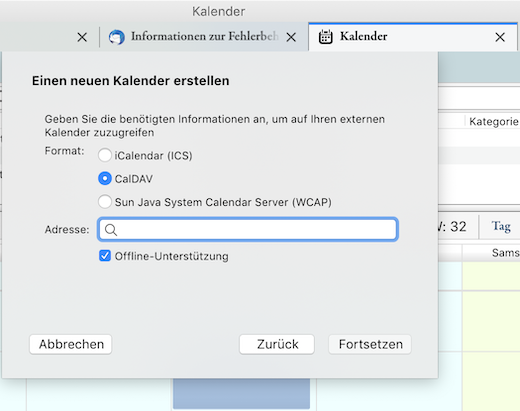
Task: Click the Kategorie column header
Action: pyautogui.click(x=493, y=122)
